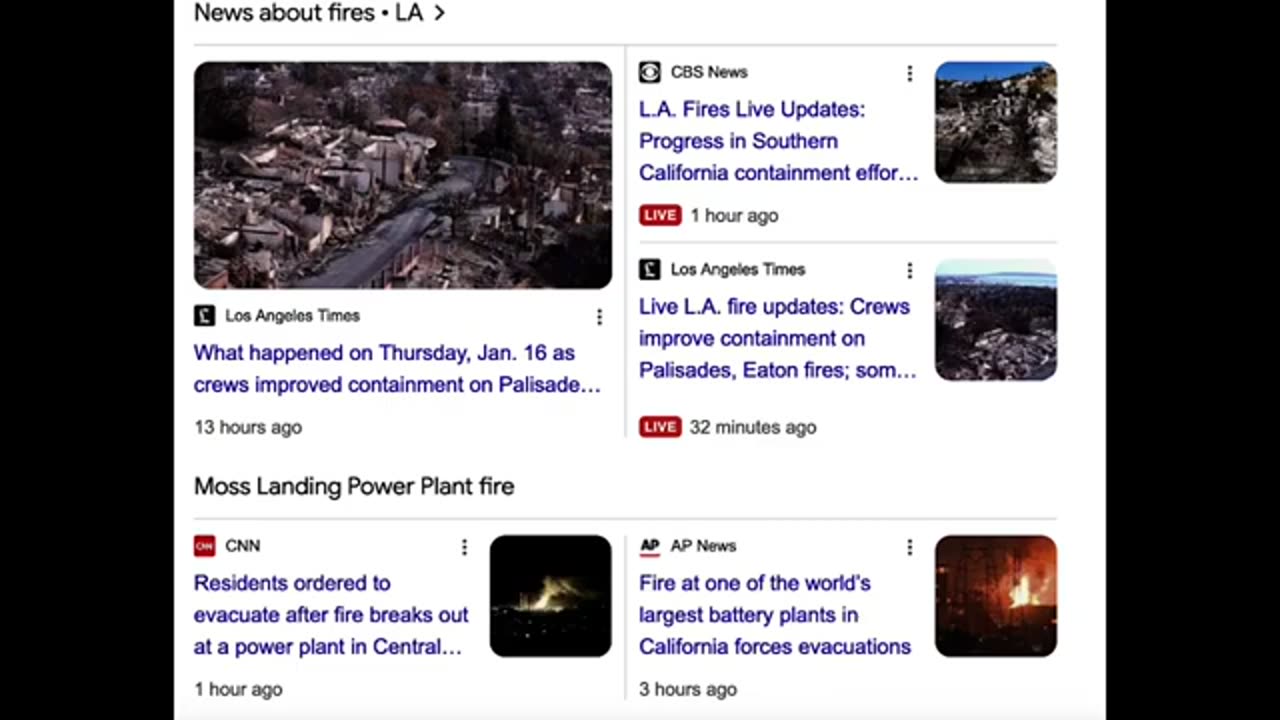1280x720 pixels.
Task: Click the CNN logo icon
Action: coord(204,546)
